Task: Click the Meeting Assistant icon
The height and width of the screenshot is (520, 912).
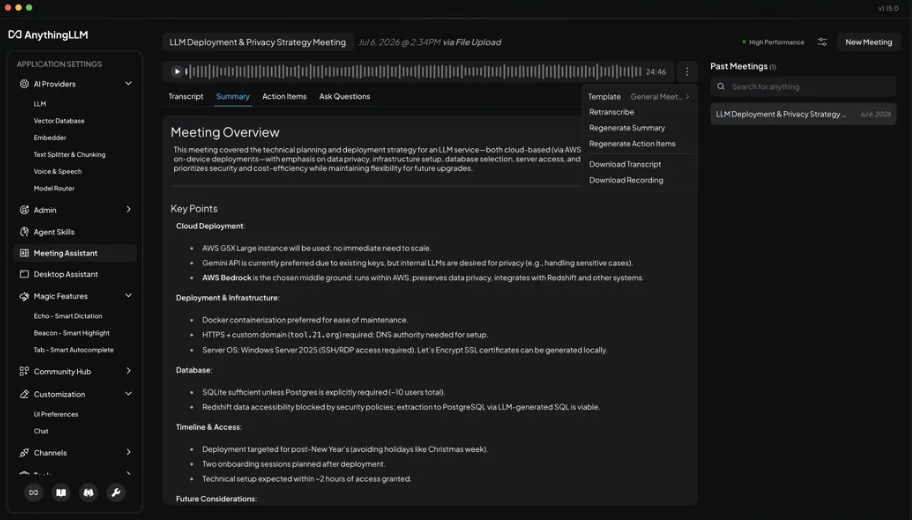Action: [24, 253]
